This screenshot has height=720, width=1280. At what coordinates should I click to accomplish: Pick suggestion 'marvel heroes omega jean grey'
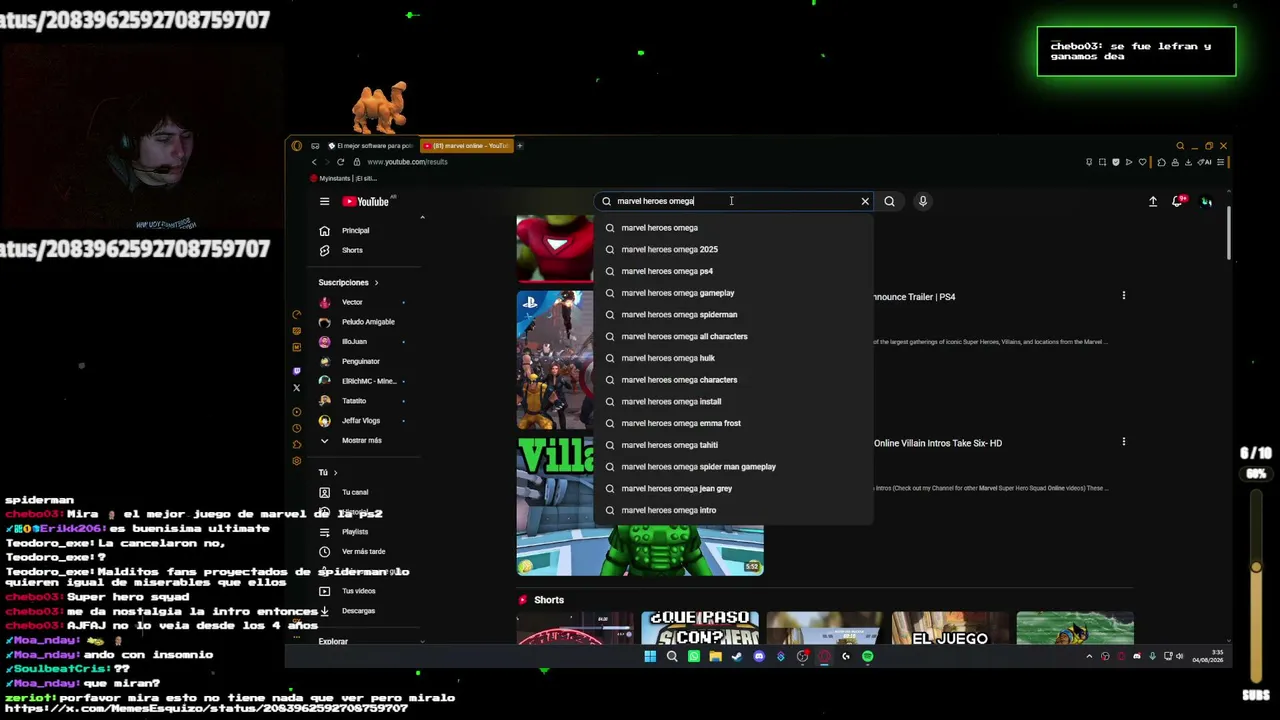(x=733, y=488)
